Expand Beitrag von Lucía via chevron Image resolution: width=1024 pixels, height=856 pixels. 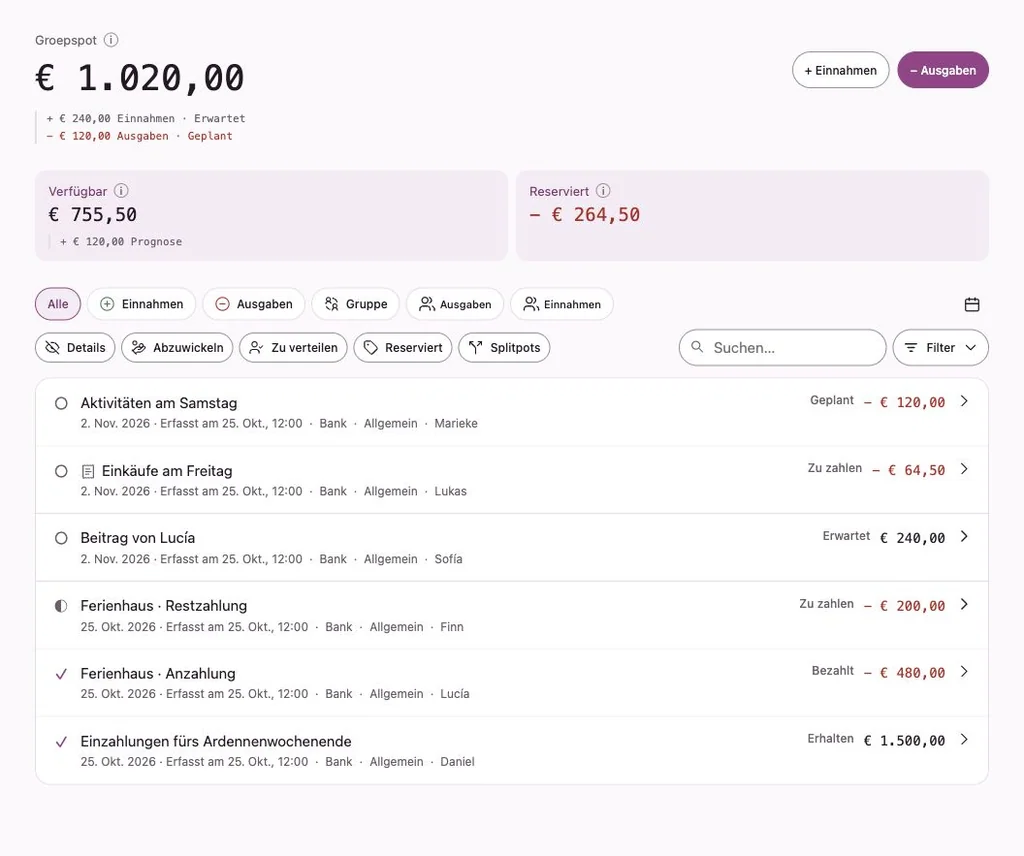point(964,536)
